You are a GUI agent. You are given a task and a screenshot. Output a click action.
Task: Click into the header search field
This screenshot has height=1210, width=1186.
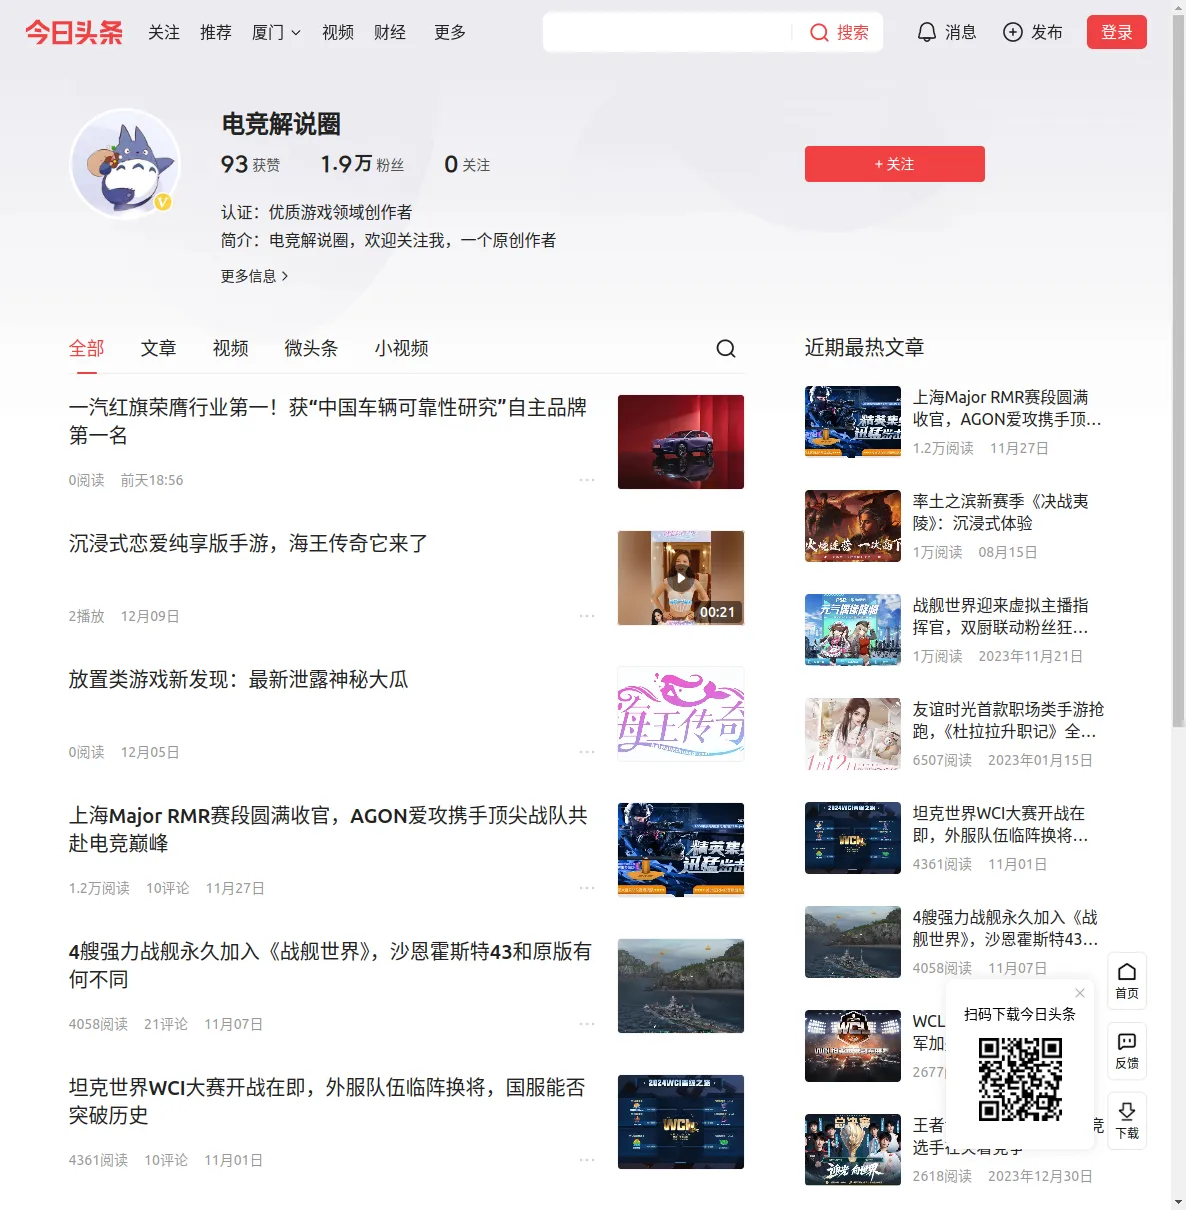[x=668, y=32]
